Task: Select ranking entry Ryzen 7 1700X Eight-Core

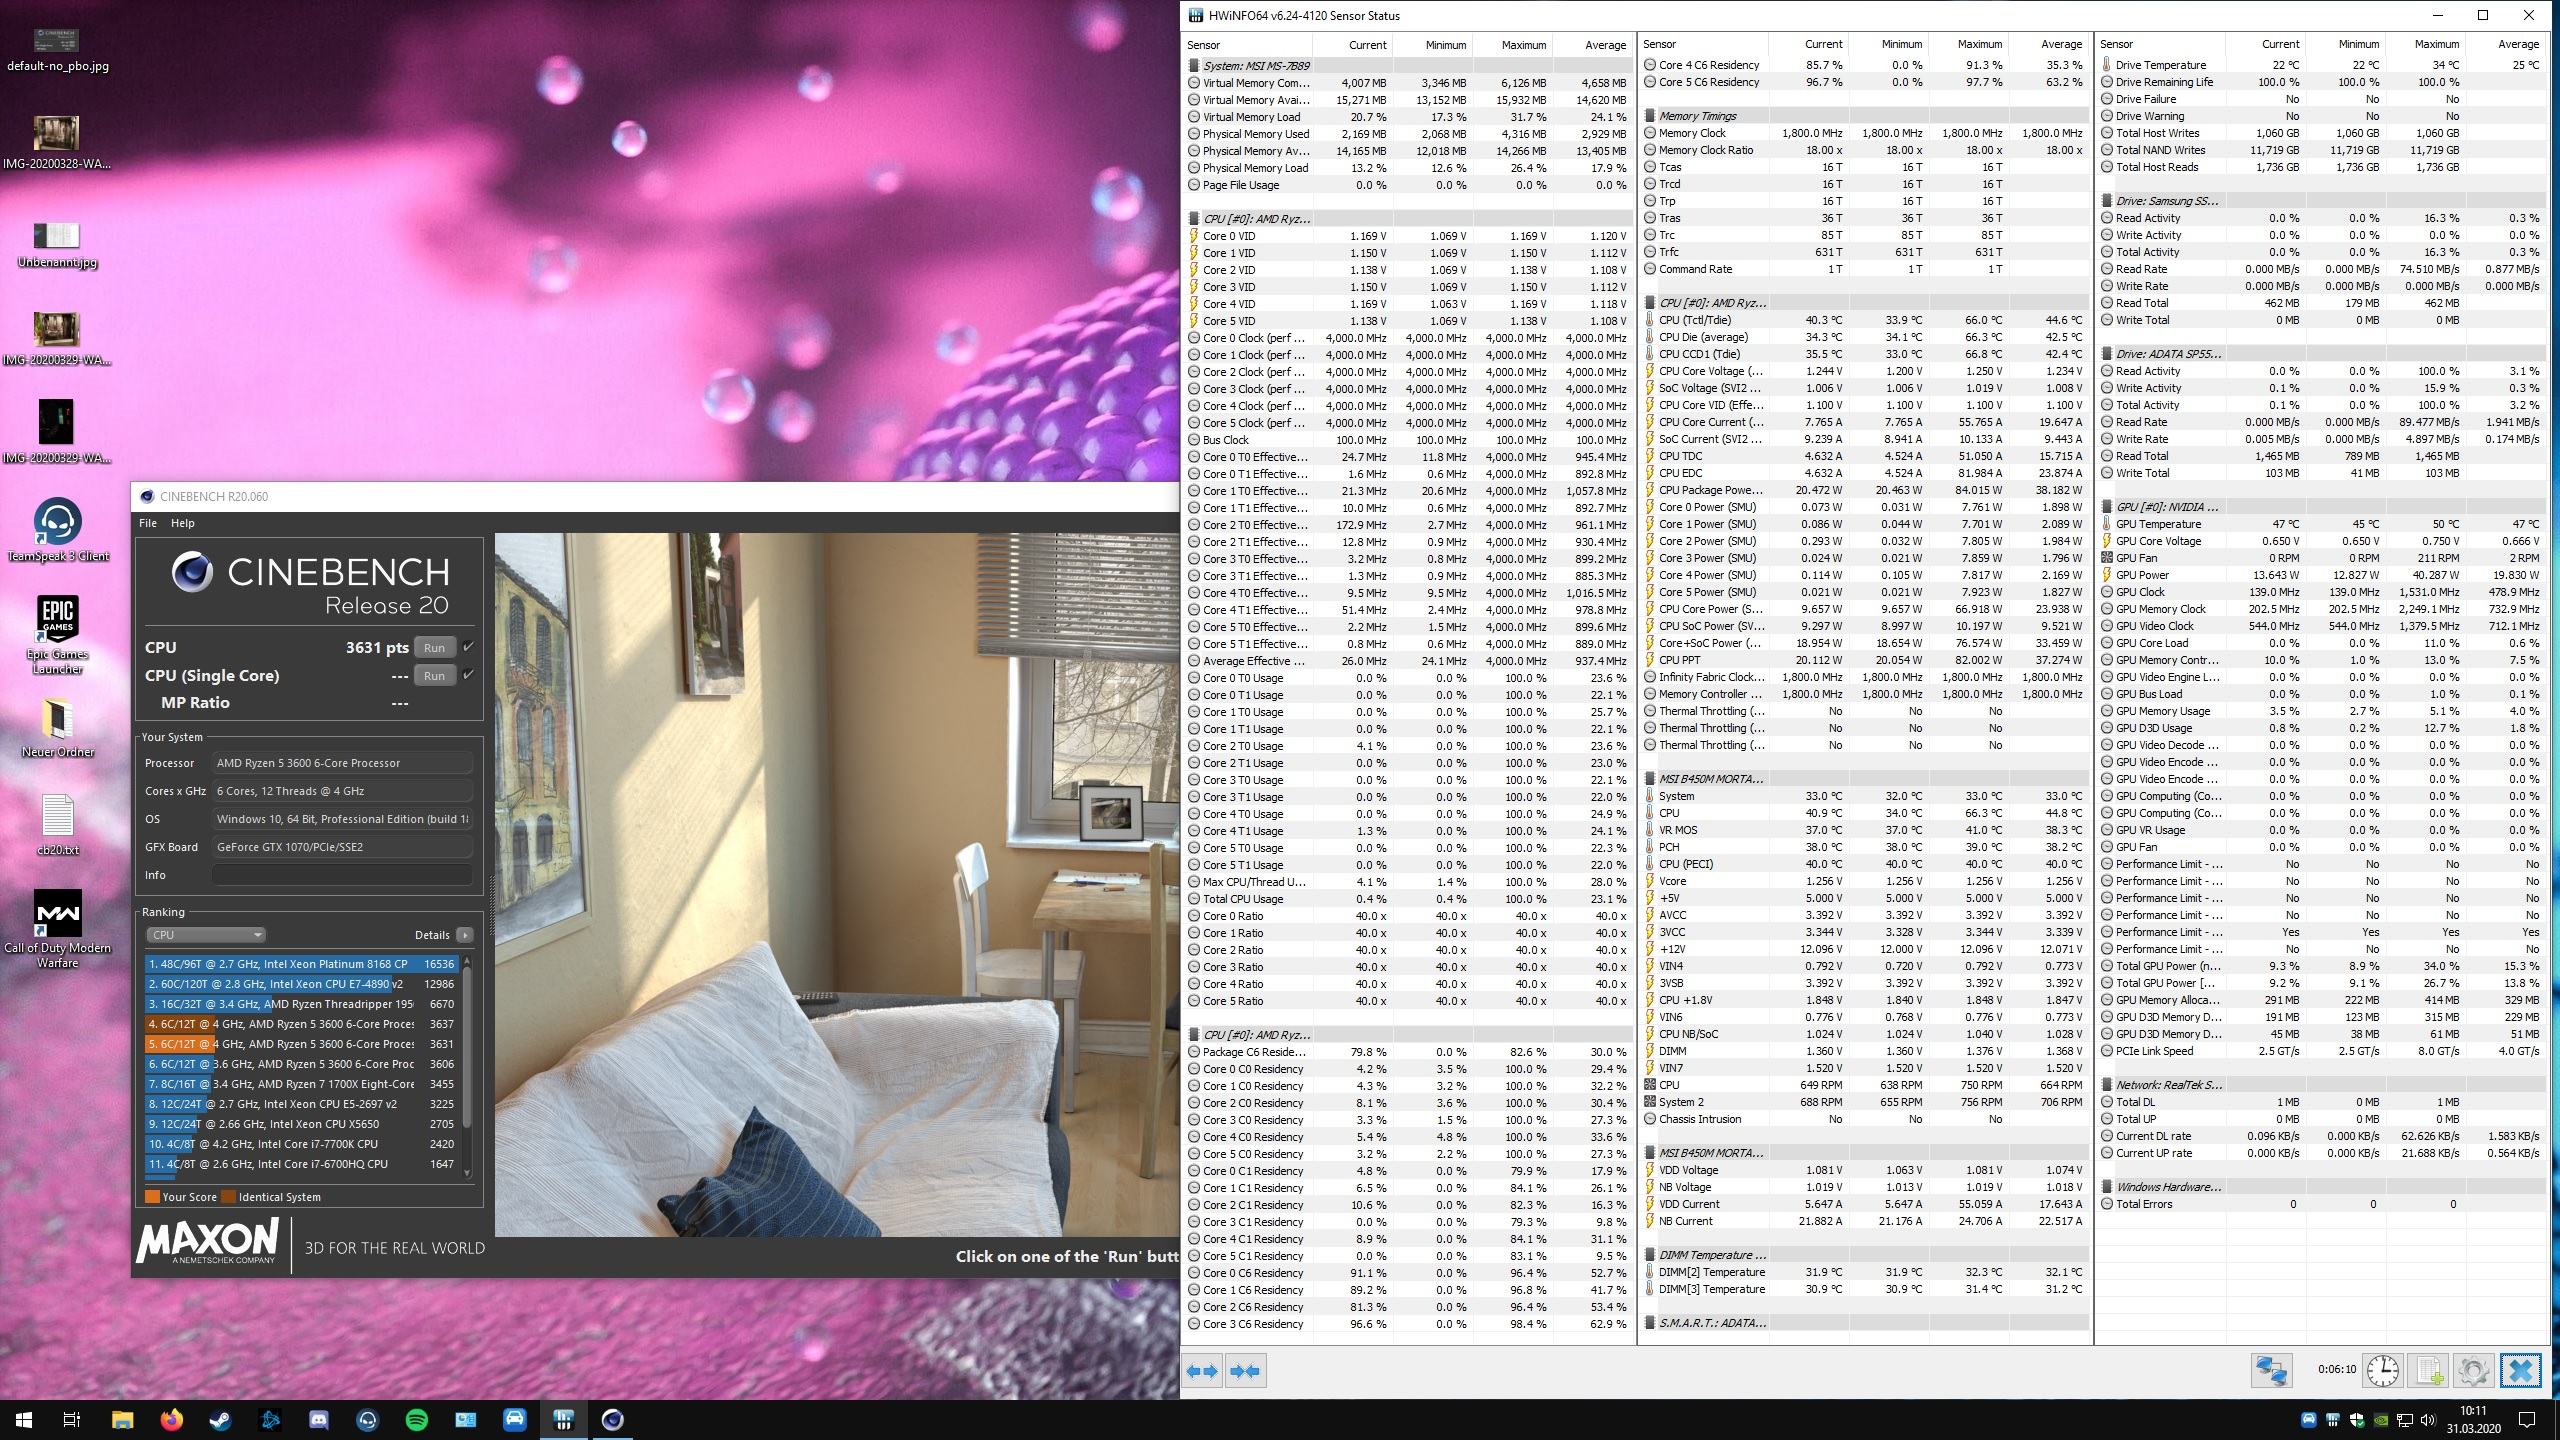Action: coord(301,1084)
